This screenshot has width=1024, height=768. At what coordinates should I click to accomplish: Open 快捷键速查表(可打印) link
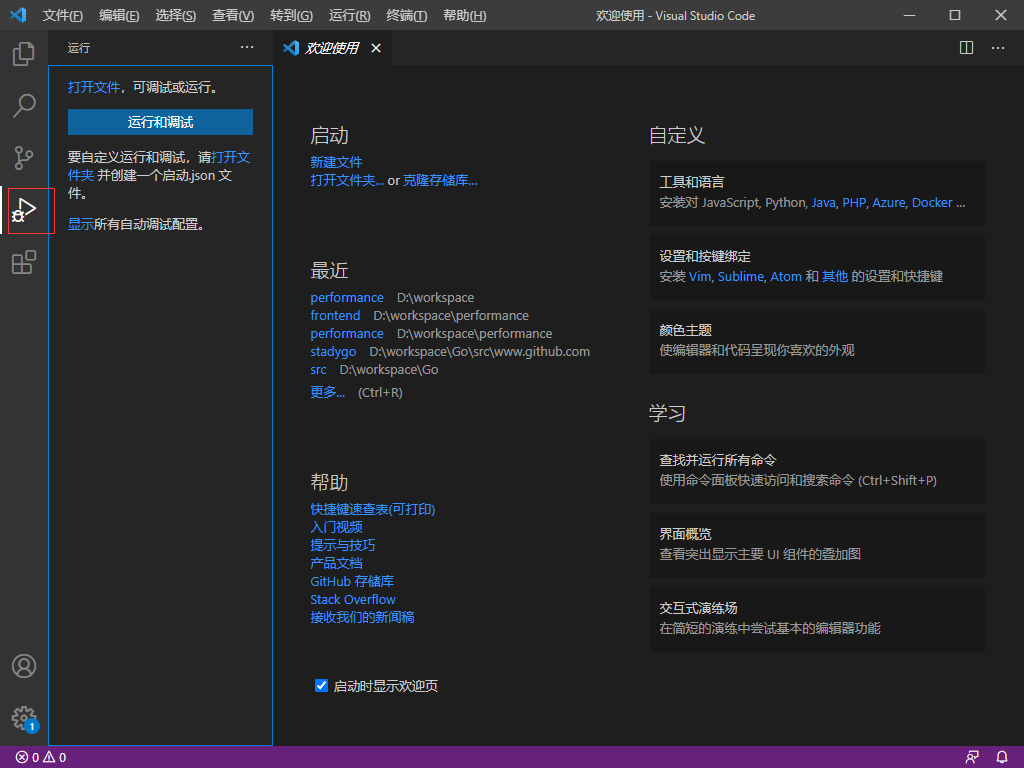point(373,509)
